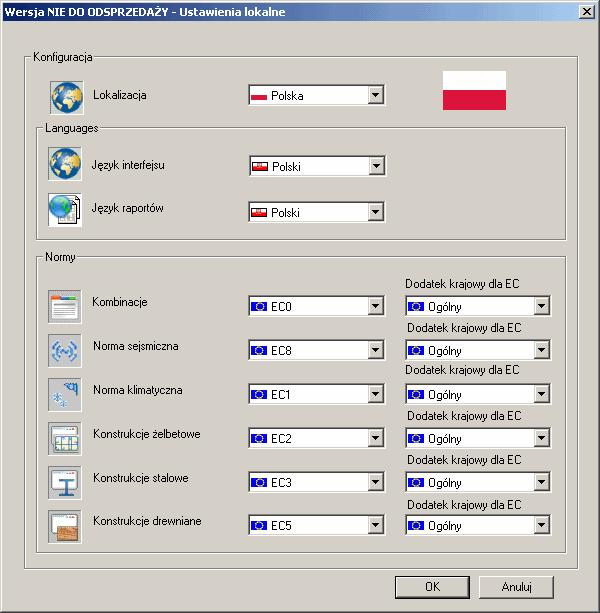Open the Ogólny annex dropdown for Konstrukcje stalowe
Screen dimensions: 600x613
tap(478, 482)
